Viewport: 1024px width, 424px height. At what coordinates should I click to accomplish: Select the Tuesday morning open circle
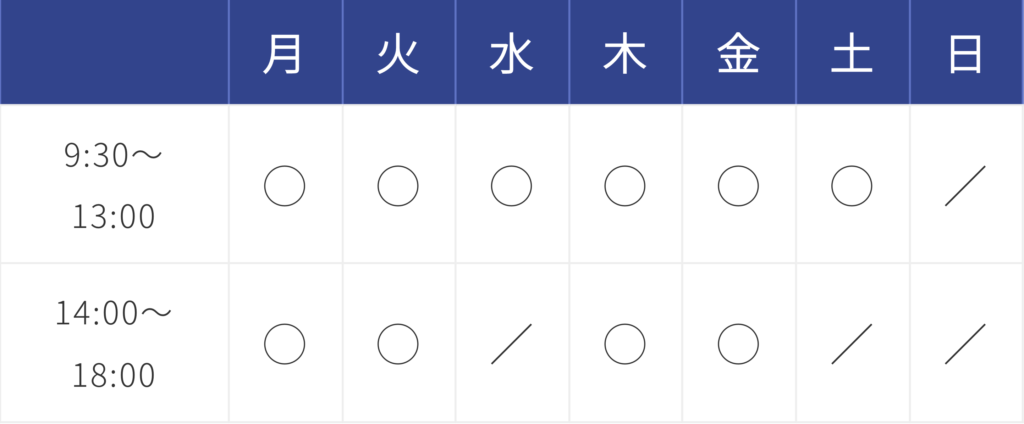398,186
